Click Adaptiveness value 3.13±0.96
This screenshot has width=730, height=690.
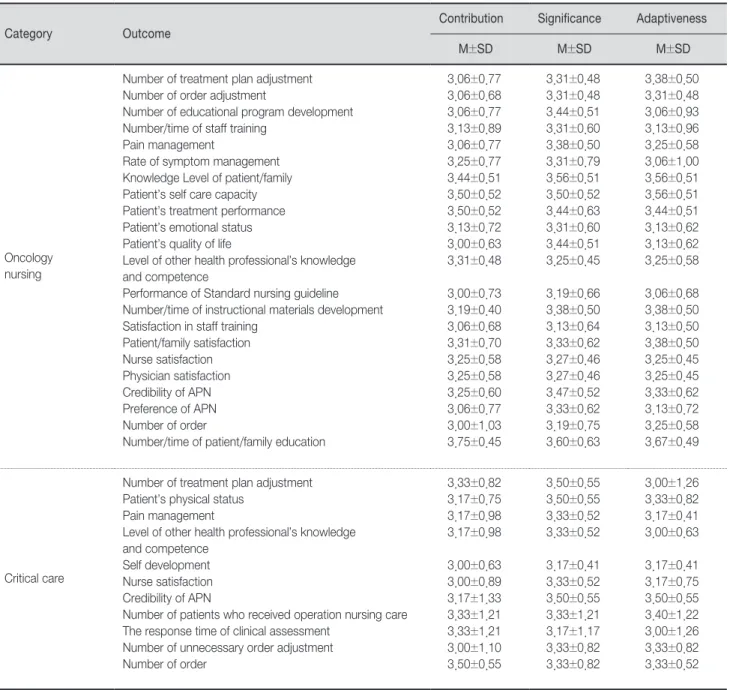tap(672, 129)
